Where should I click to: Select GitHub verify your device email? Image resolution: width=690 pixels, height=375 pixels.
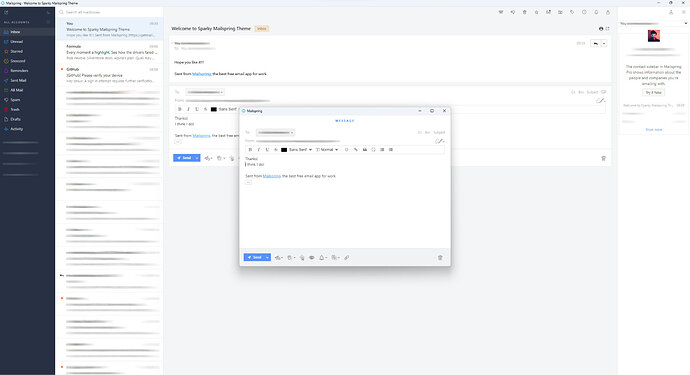coord(110,75)
